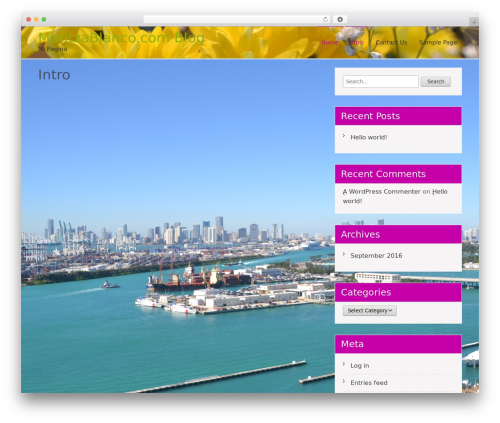
Task: Open the Select Category dropdown
Action: (370, 311)
